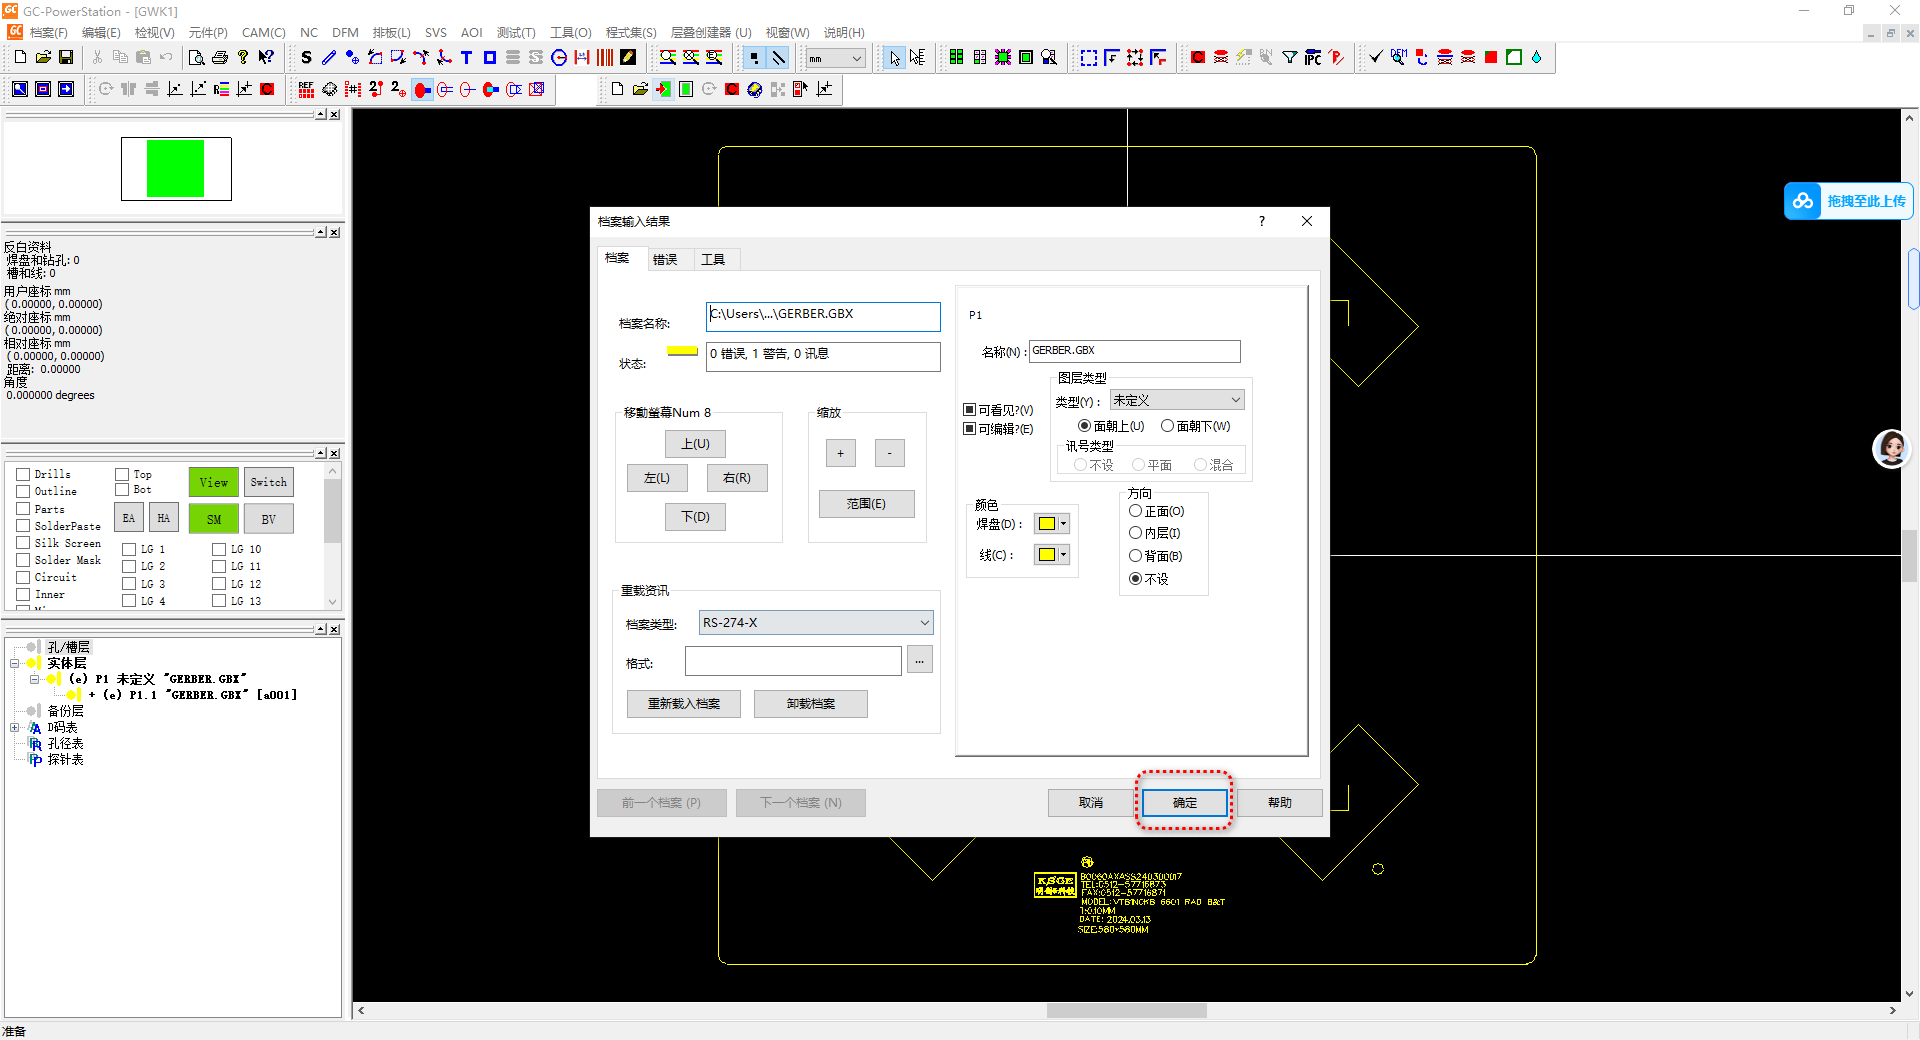Click the cartoon avatar assistant icon

click(x=1891, y=448)
